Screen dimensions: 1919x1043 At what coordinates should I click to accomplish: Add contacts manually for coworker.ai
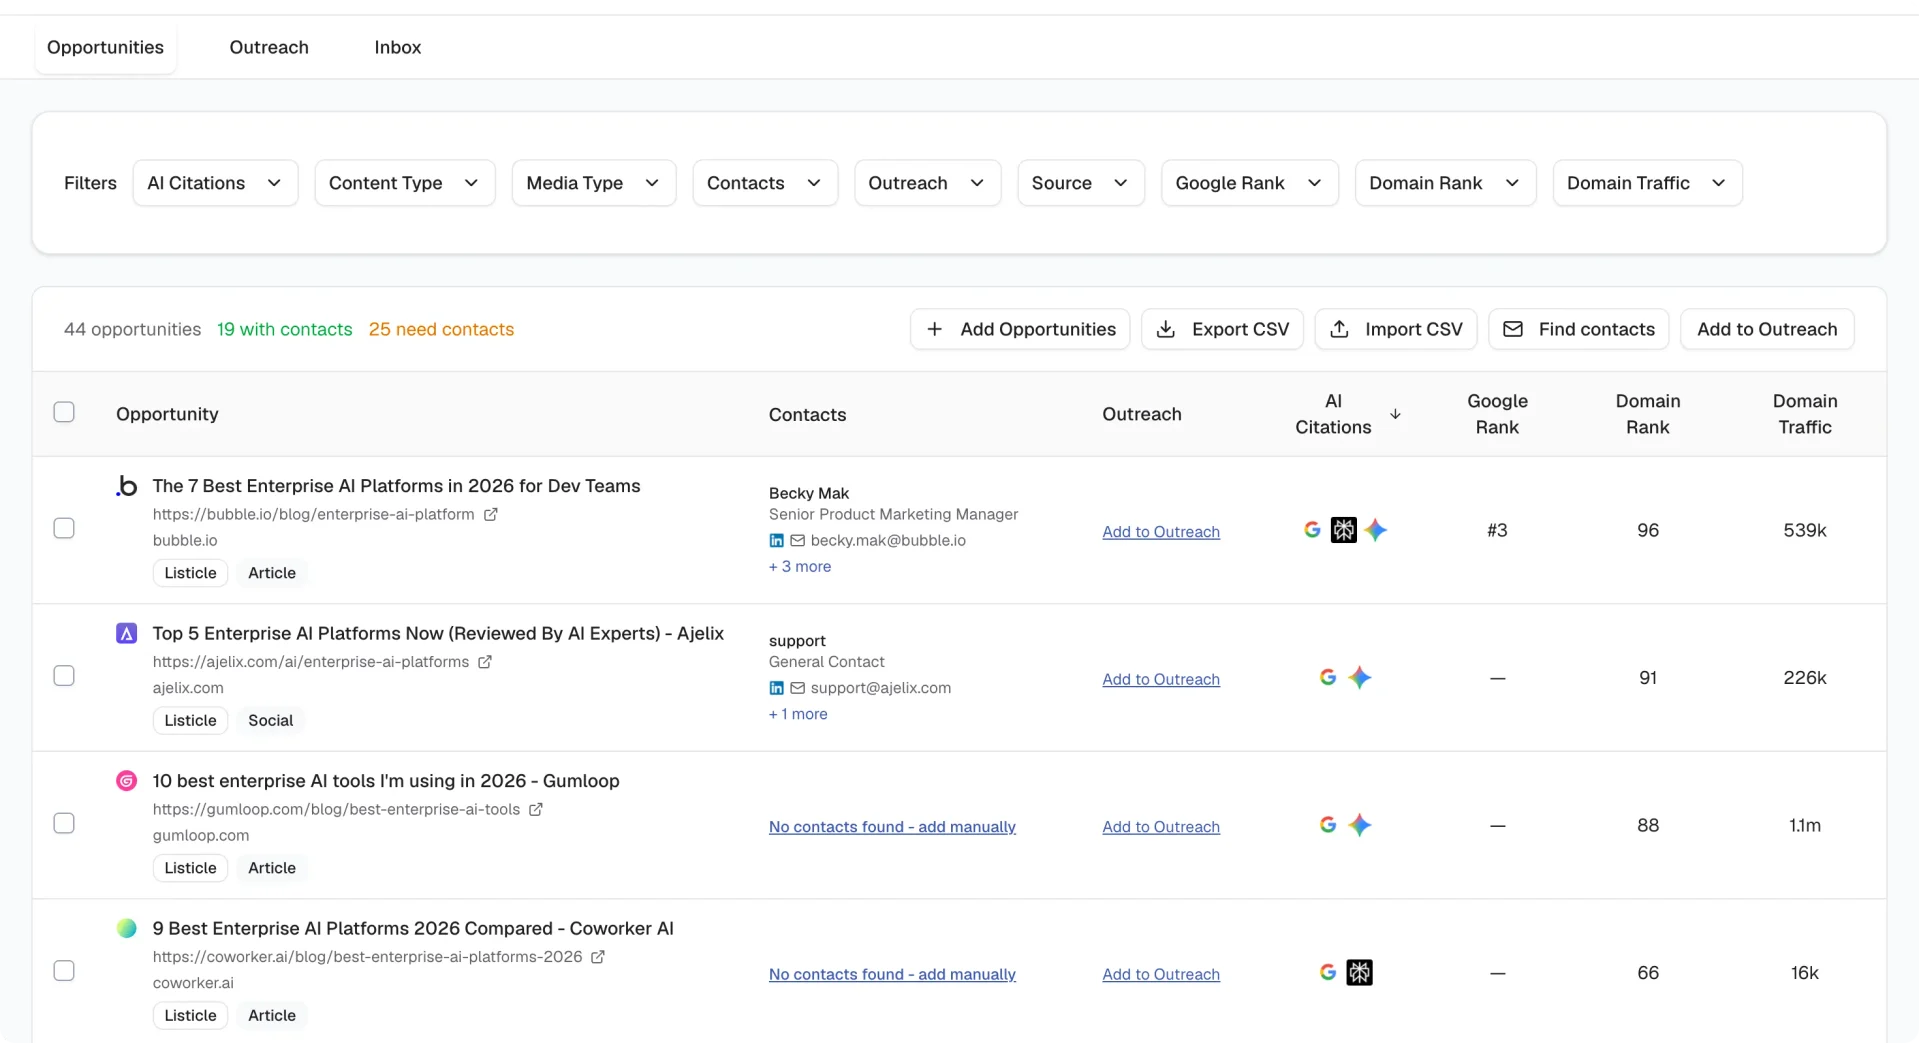892,974
